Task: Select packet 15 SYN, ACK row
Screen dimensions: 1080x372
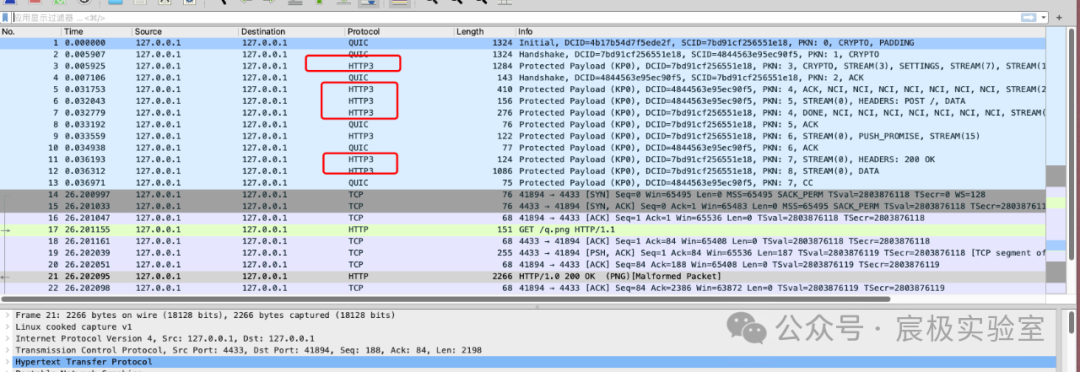Action: (522, 207)
